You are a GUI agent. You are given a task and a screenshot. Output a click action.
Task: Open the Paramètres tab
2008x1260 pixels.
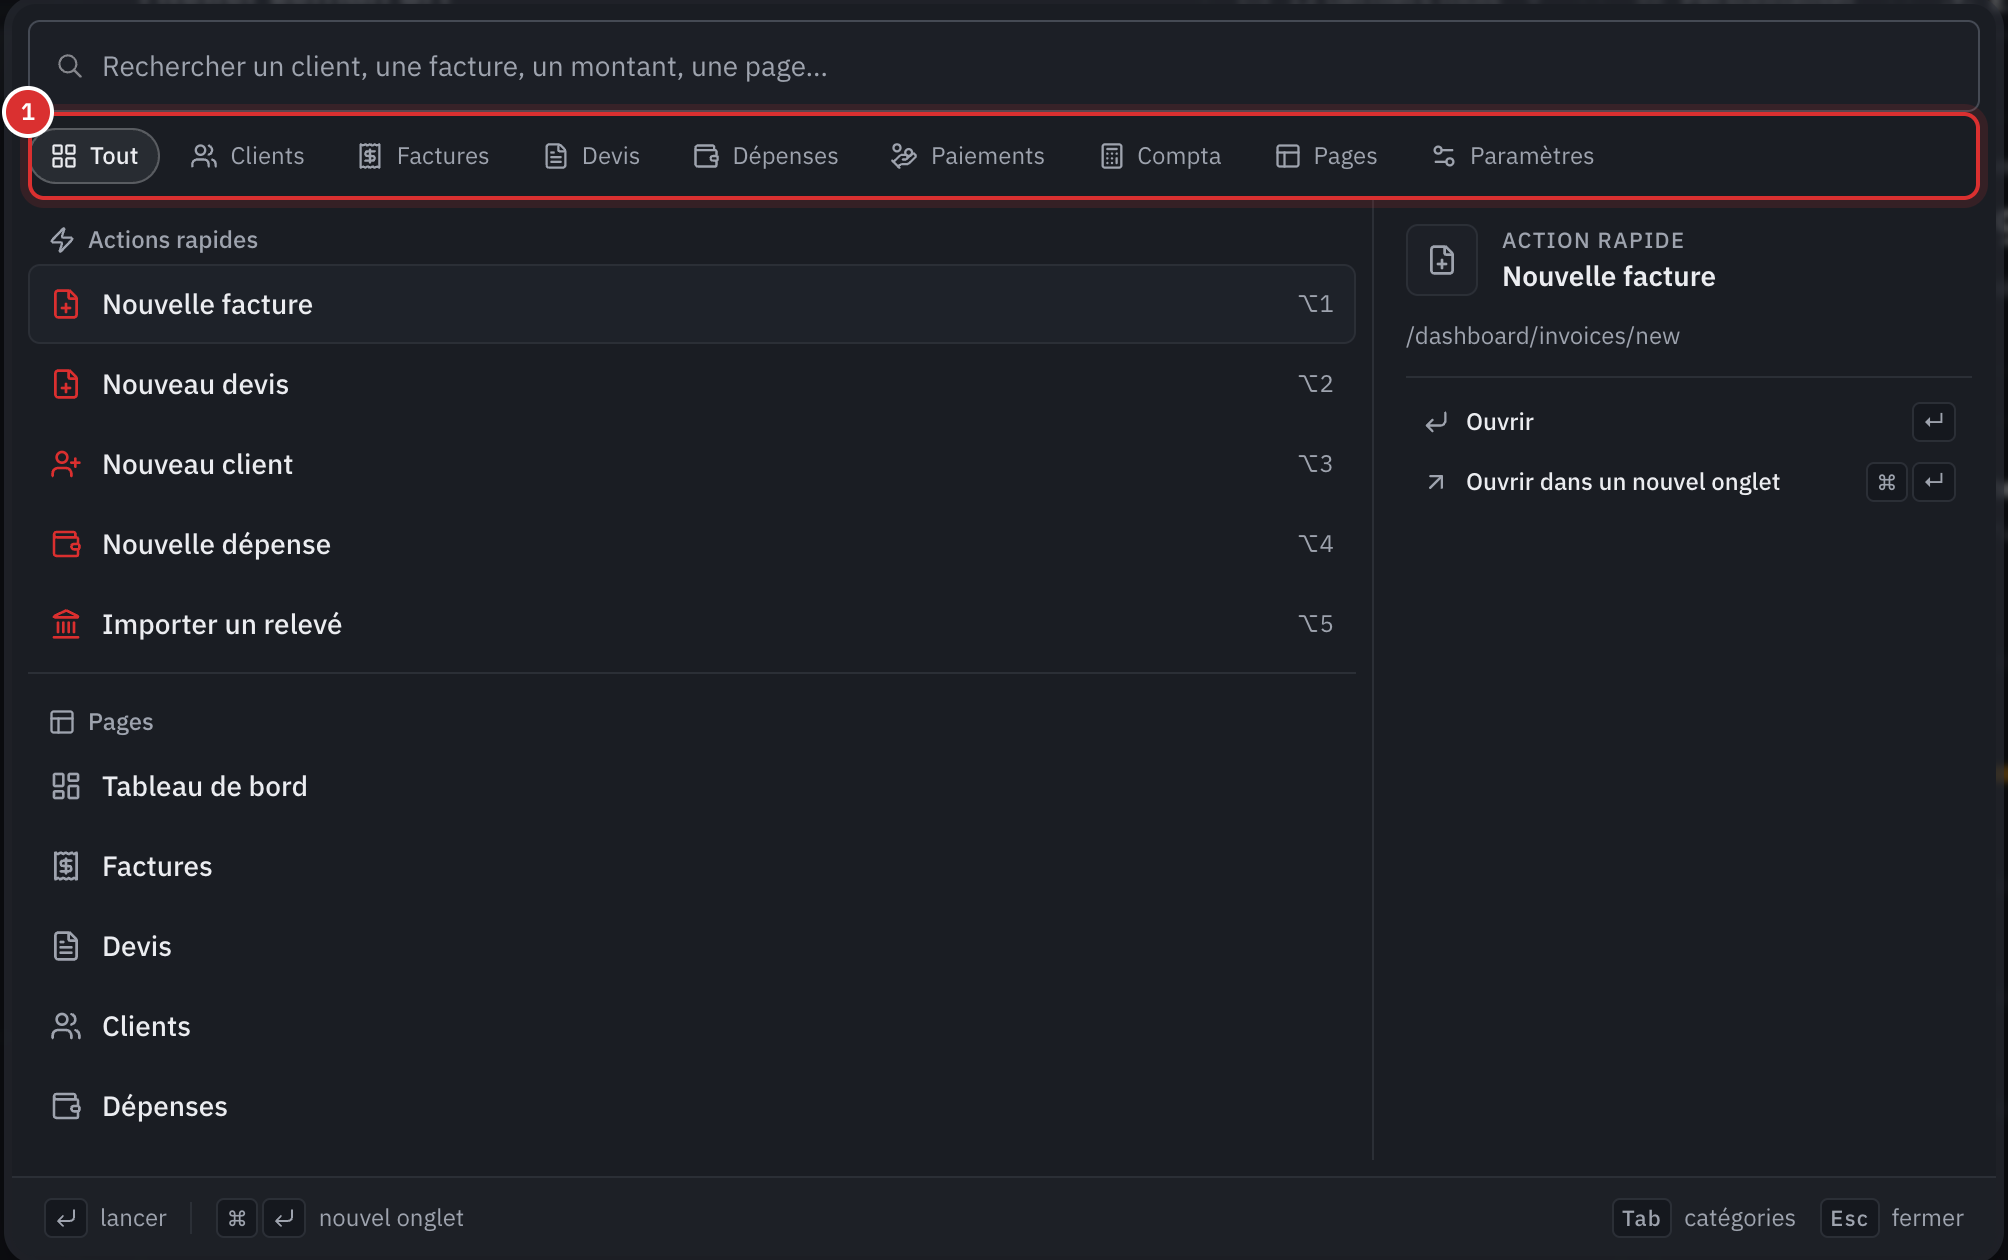(x=1512, y=156)
